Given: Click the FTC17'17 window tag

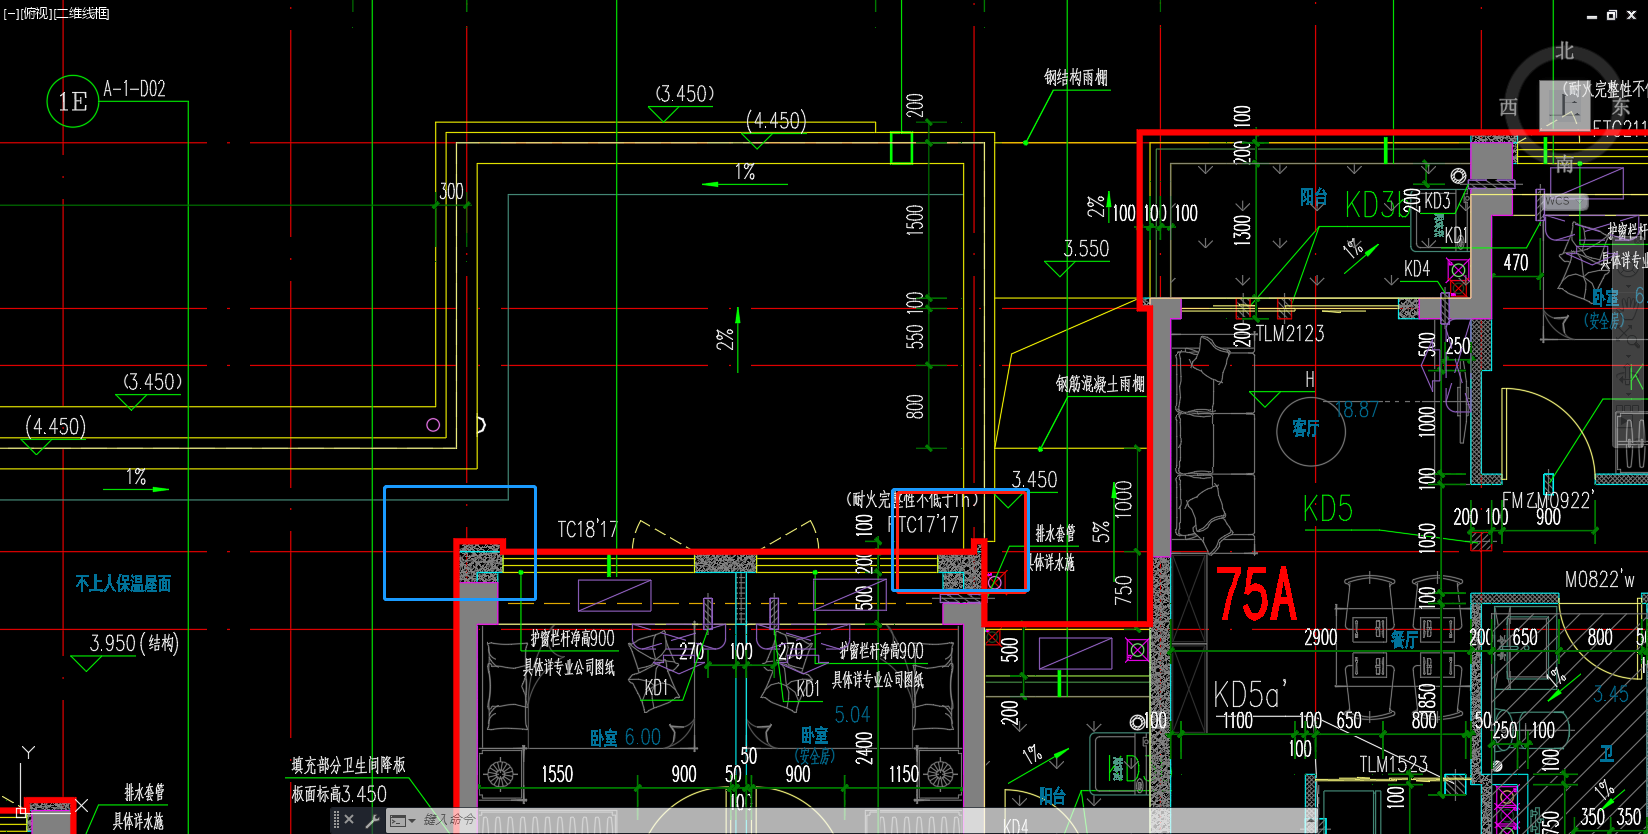Looking at the screenshot, I should click(x=923, y=525).
